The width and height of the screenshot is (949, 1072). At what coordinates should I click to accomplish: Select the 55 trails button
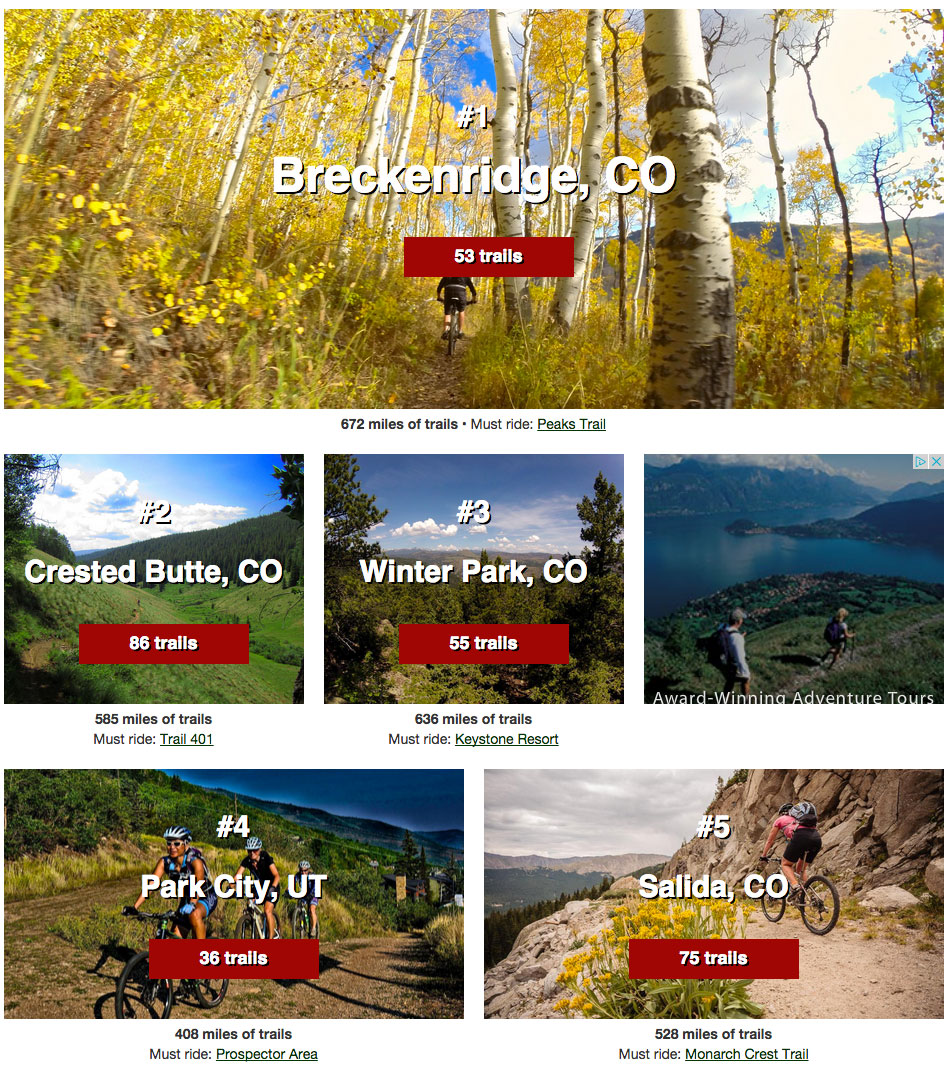point(483,643)
